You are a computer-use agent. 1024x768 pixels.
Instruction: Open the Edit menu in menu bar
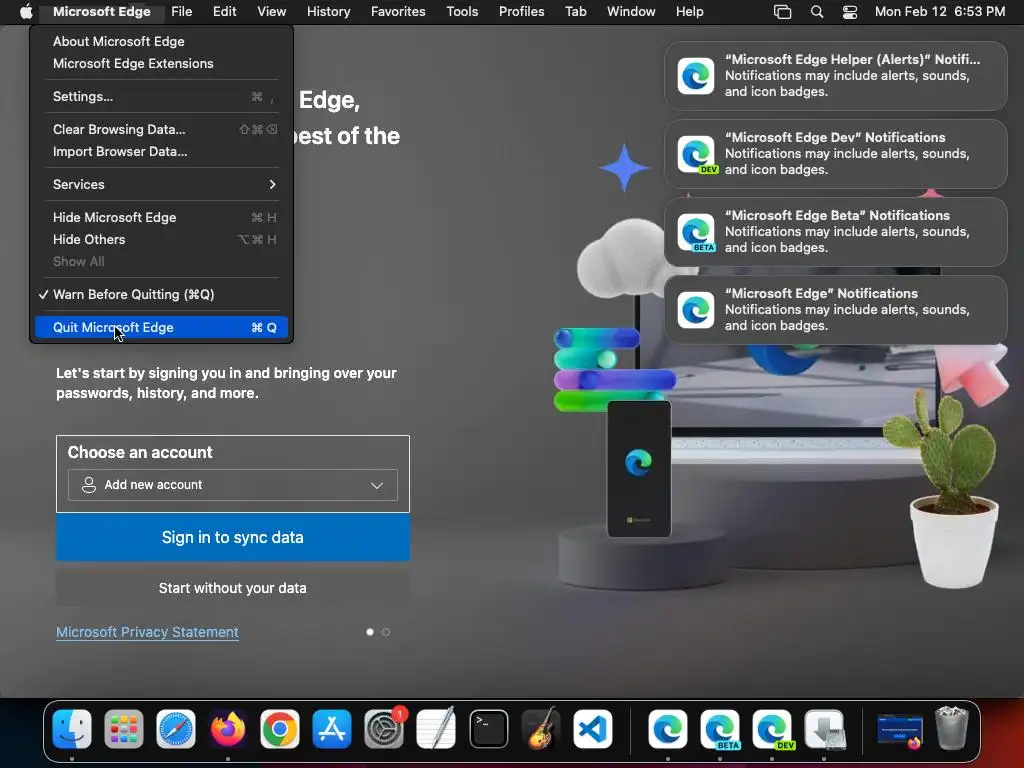[x=224, y=12]
